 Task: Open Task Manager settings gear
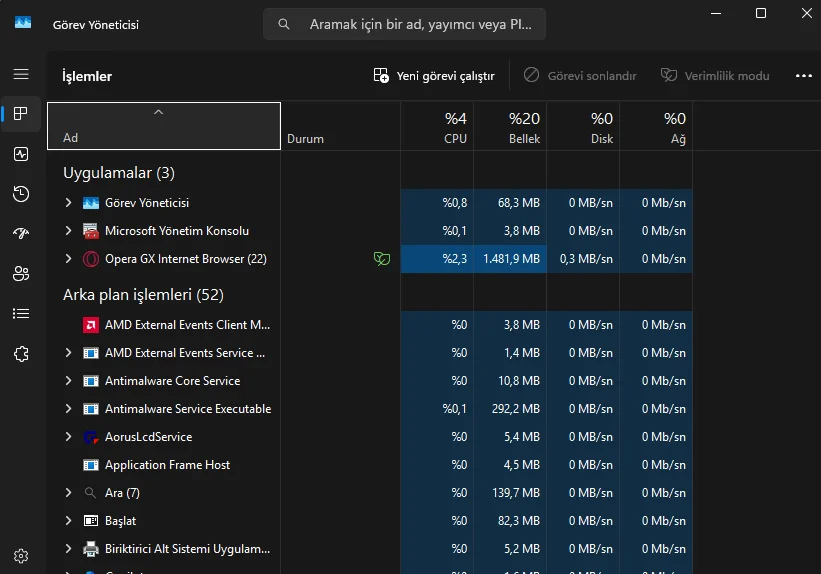click(21, 556)
